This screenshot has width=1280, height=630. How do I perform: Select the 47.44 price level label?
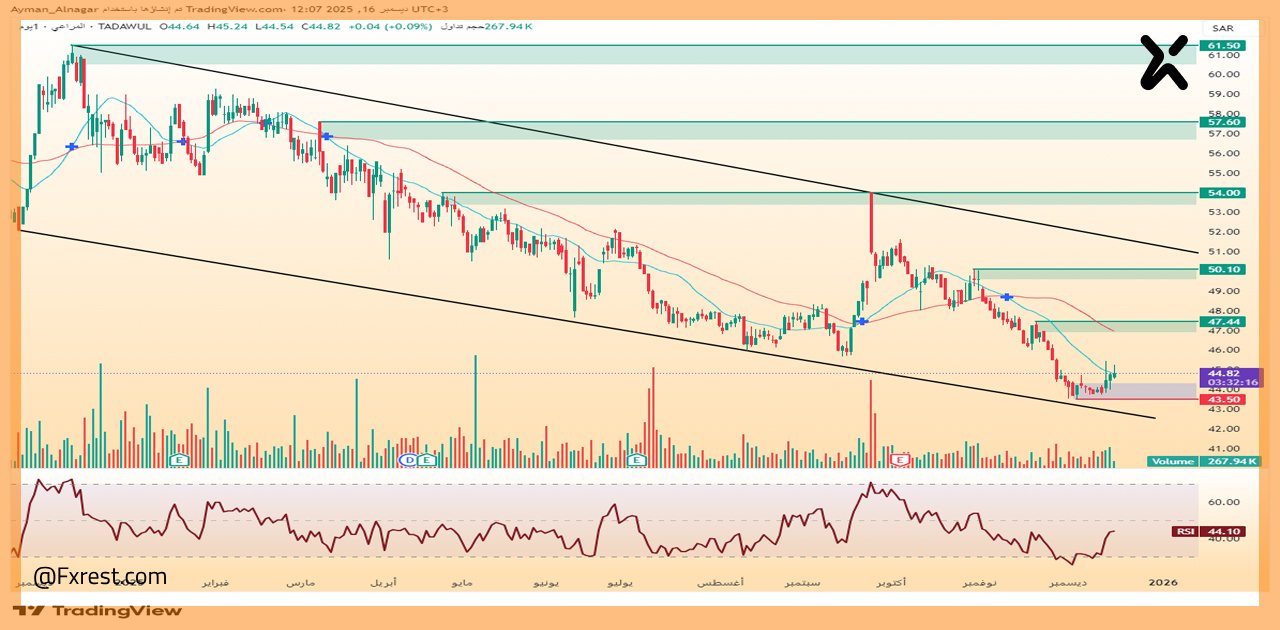(1224, 322)
